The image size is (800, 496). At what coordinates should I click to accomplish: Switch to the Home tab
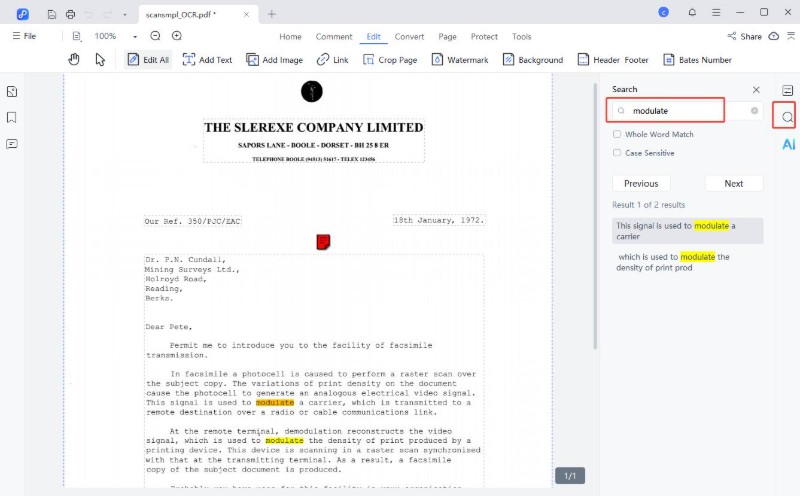(290, 37)
